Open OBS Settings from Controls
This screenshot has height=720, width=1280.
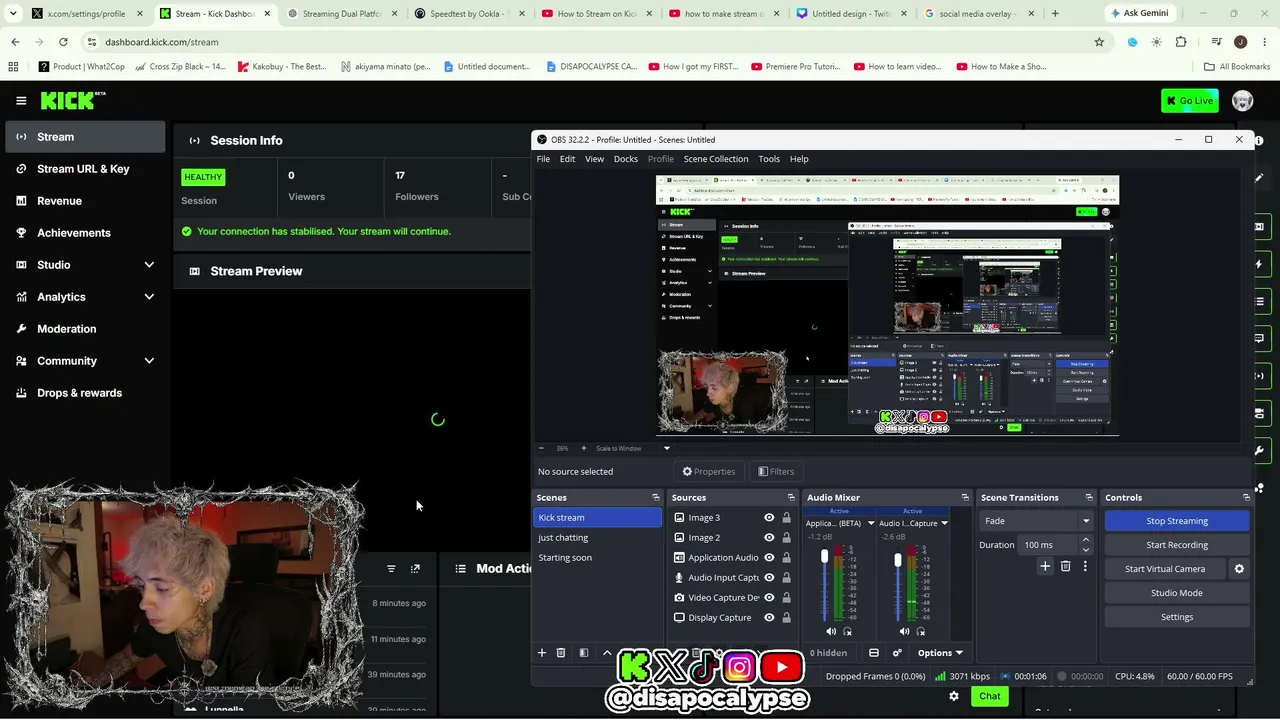[1177, 617]
